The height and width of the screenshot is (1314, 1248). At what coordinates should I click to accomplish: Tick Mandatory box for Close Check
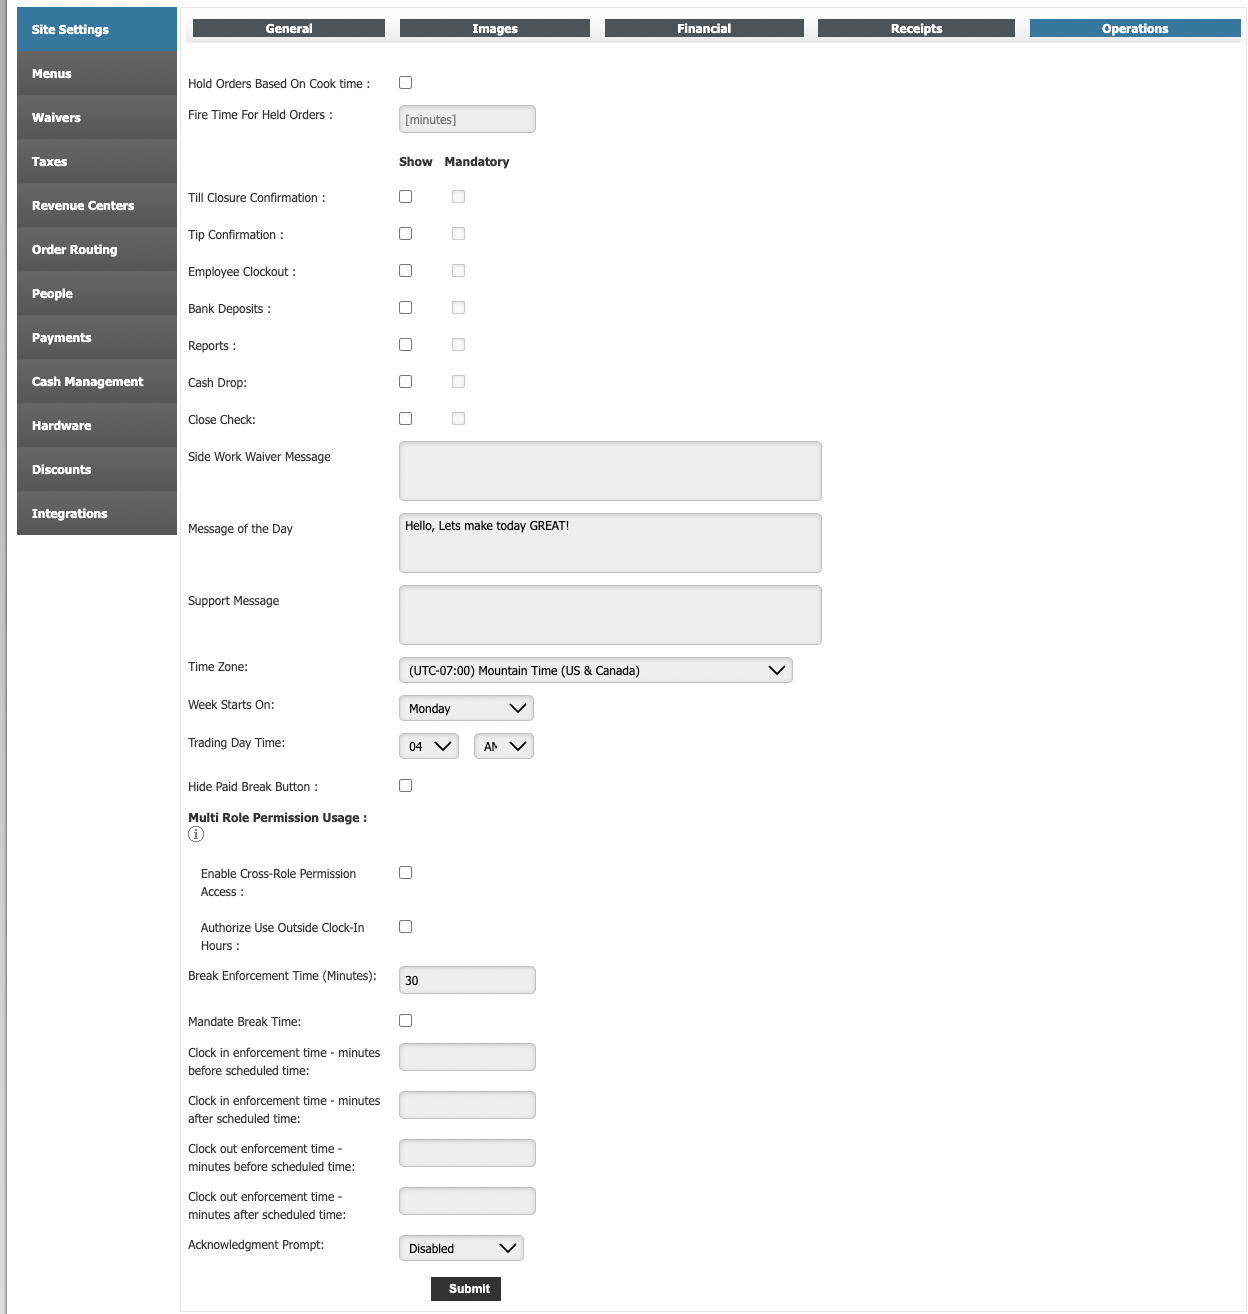click(x=458, y=419)
